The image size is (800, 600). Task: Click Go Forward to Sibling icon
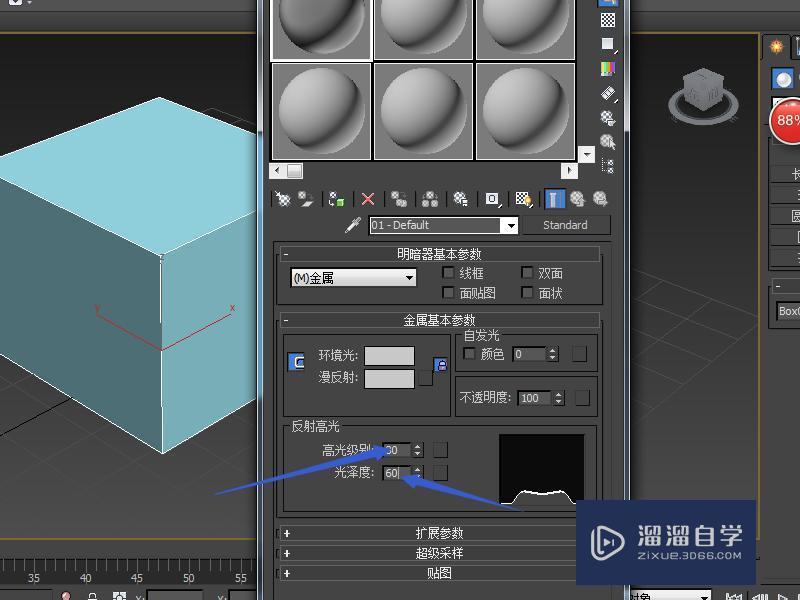(x=601, y=198)
